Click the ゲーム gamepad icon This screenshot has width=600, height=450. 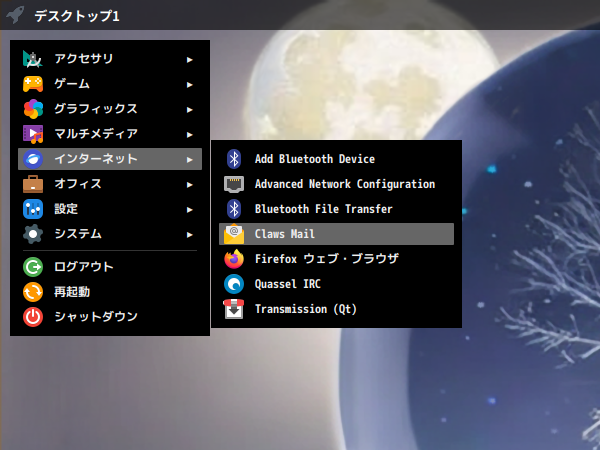33,84
